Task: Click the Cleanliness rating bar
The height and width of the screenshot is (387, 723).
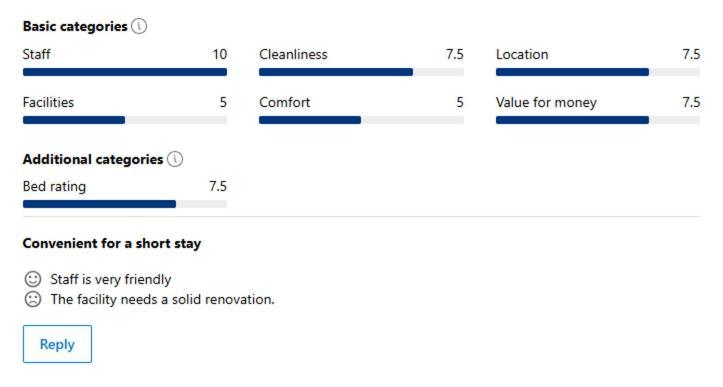Action: pos(361,72)
